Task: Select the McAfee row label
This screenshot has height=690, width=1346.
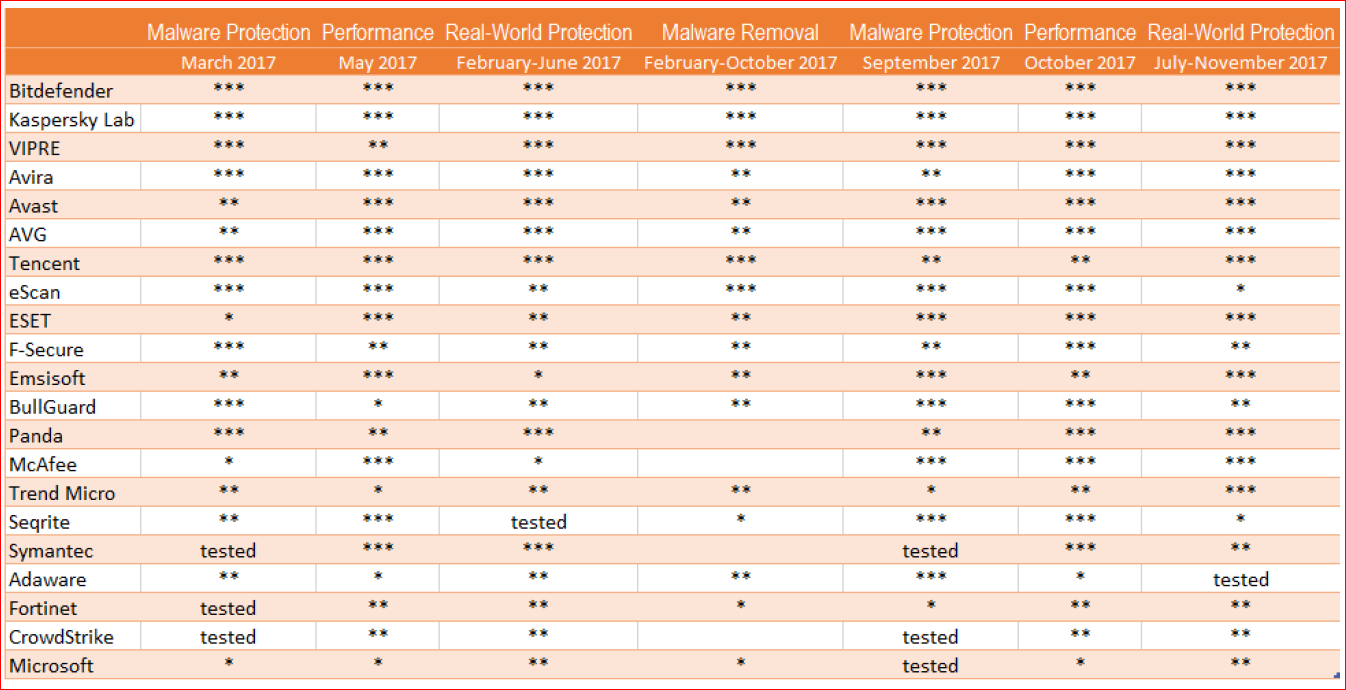Action: (43, 464)
